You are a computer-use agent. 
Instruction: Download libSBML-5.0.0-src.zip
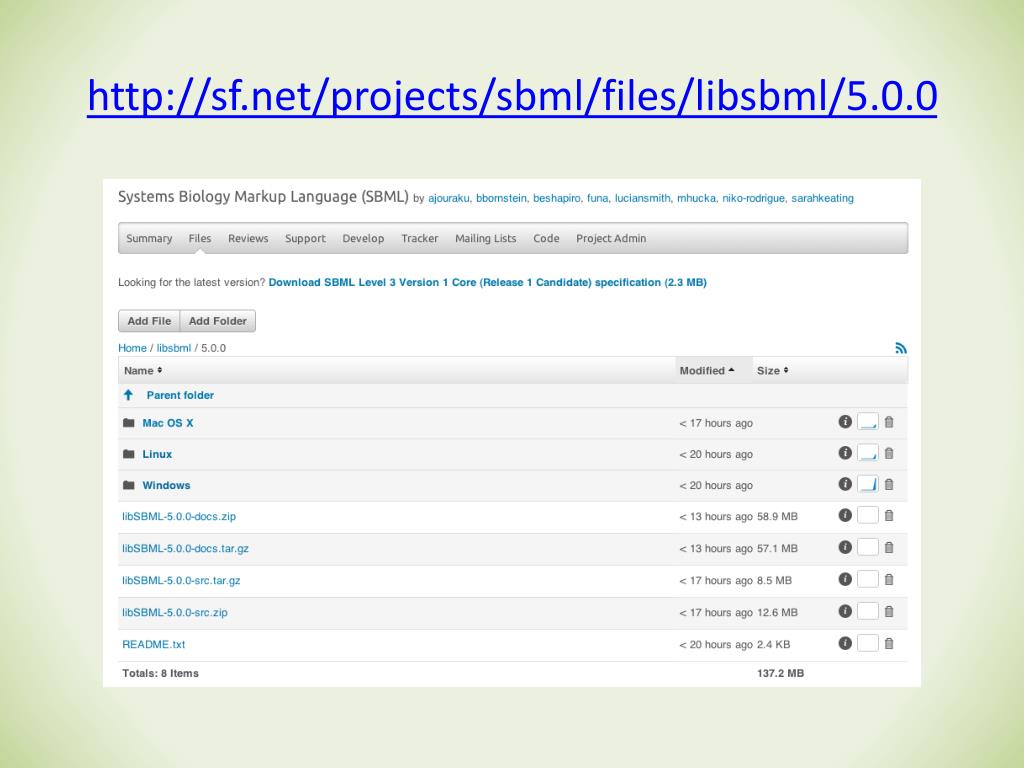click(x=175, y=613)
